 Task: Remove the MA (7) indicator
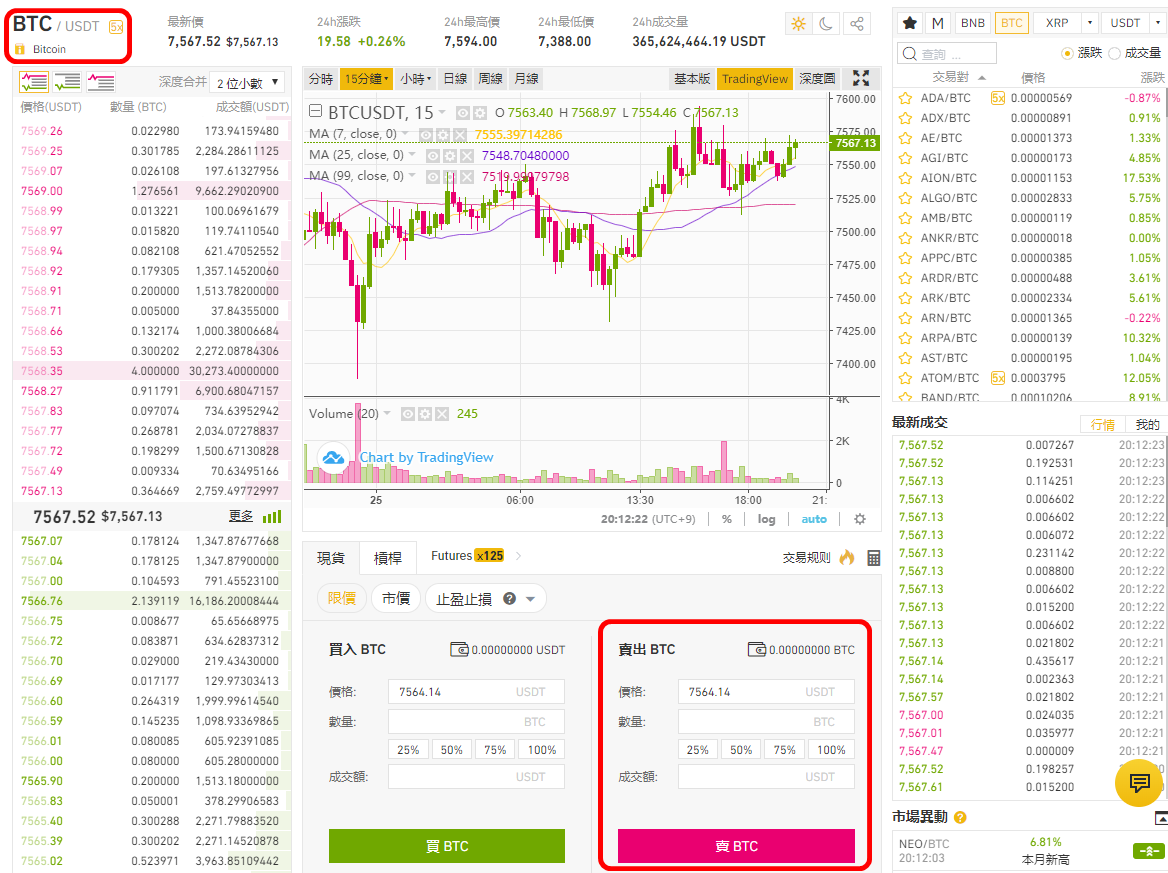point(460,135)
